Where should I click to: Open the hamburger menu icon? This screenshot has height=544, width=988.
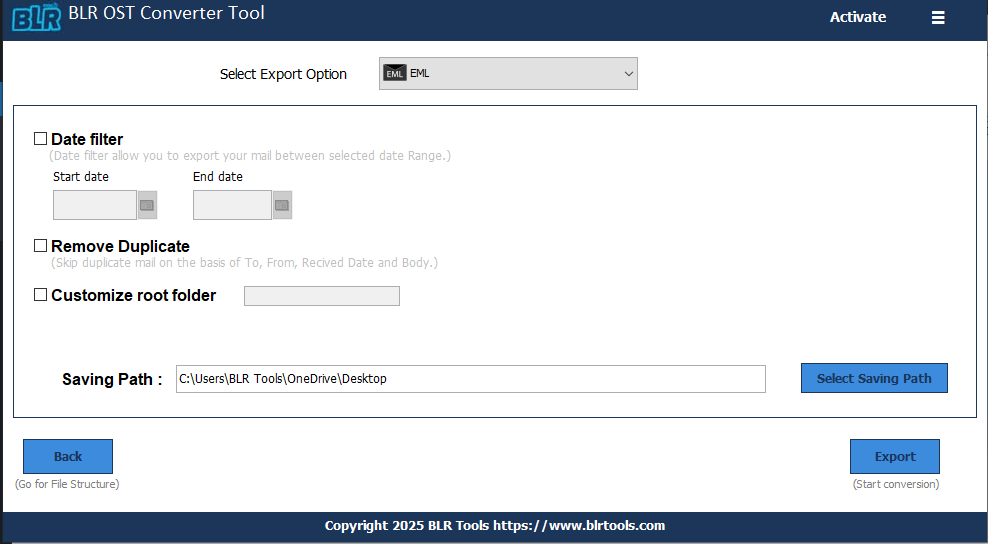pos(938,18)
